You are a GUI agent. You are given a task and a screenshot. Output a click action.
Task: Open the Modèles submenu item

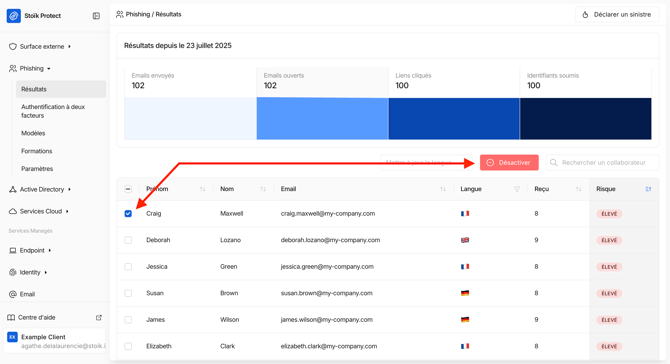[33, 133]
